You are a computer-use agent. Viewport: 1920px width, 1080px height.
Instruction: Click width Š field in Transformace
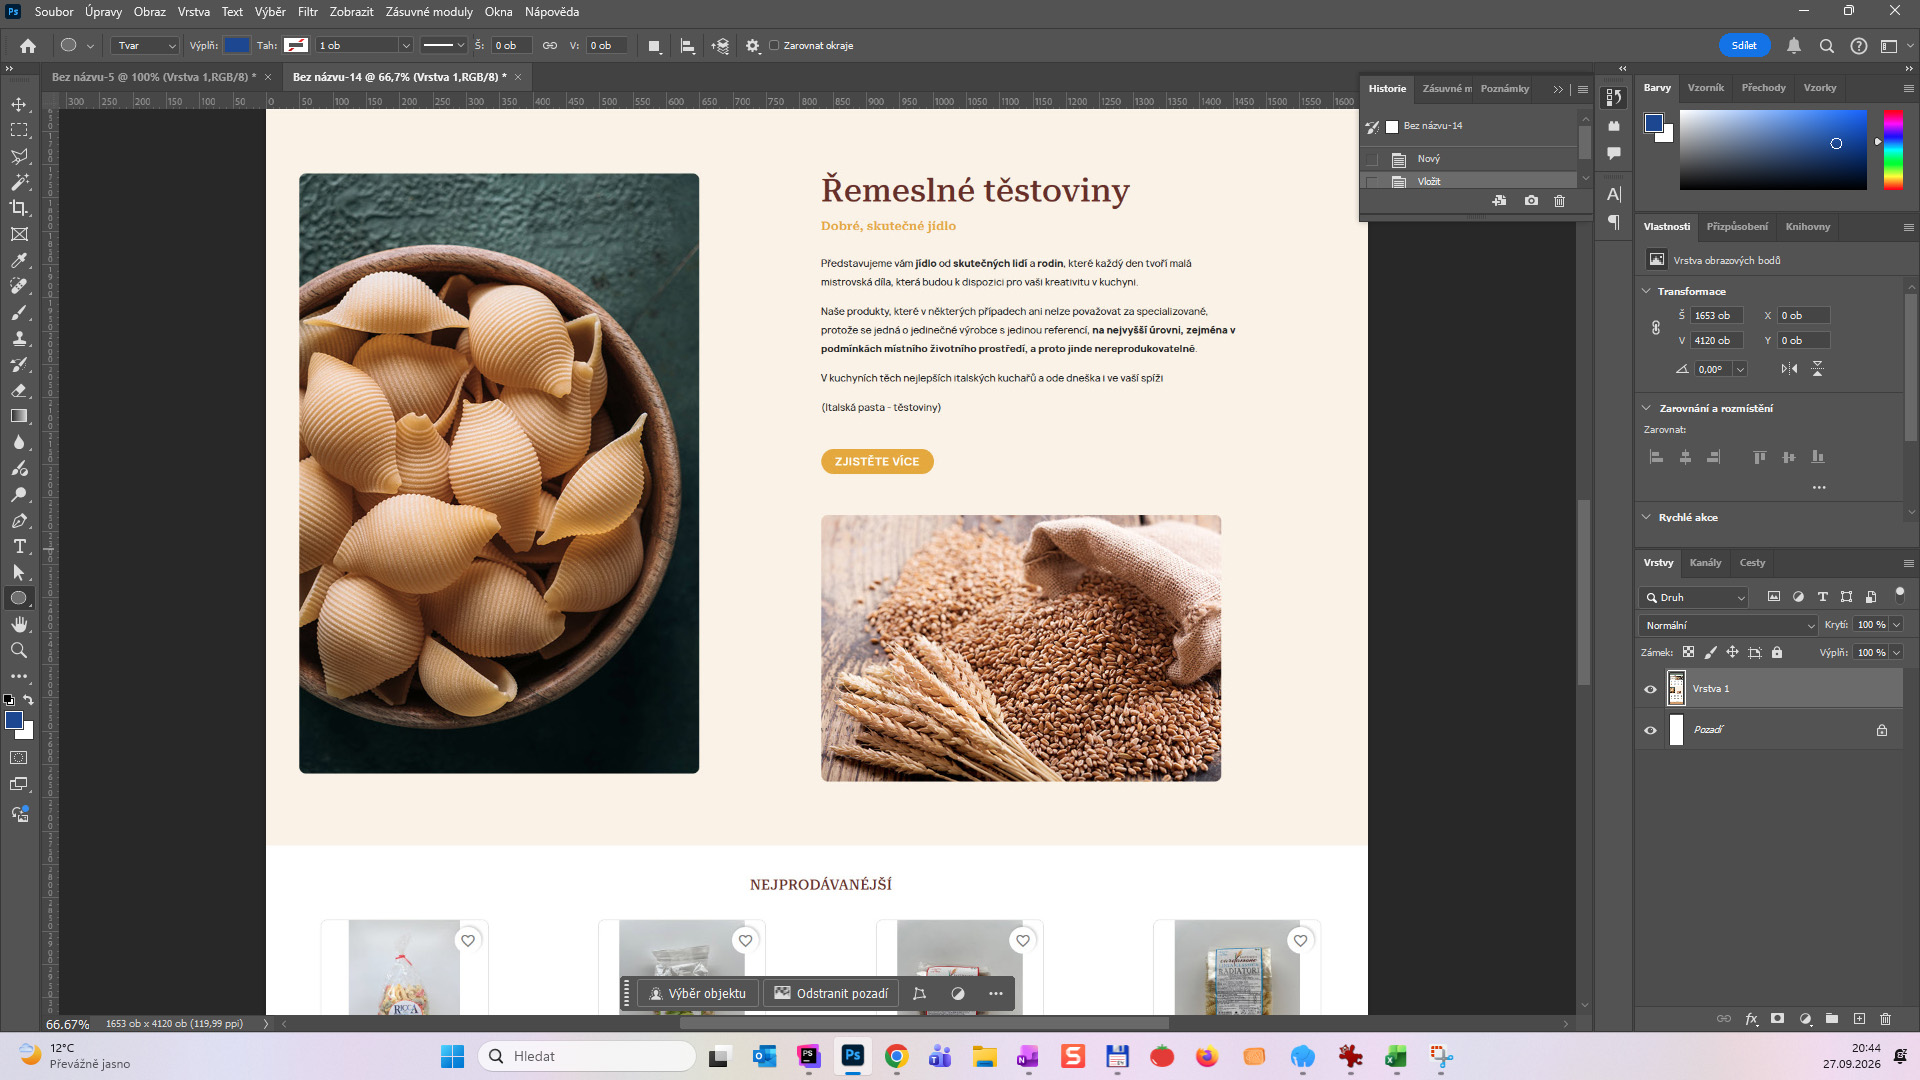pyautogui.click(x=1716, y=316)
